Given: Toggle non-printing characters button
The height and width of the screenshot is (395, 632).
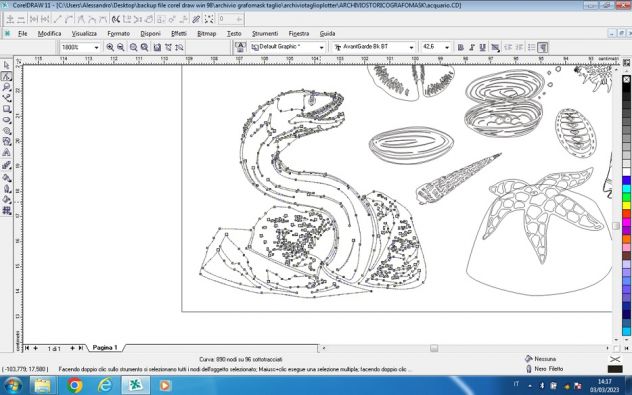Looking at the screenshot, I should tap(543, 47).
